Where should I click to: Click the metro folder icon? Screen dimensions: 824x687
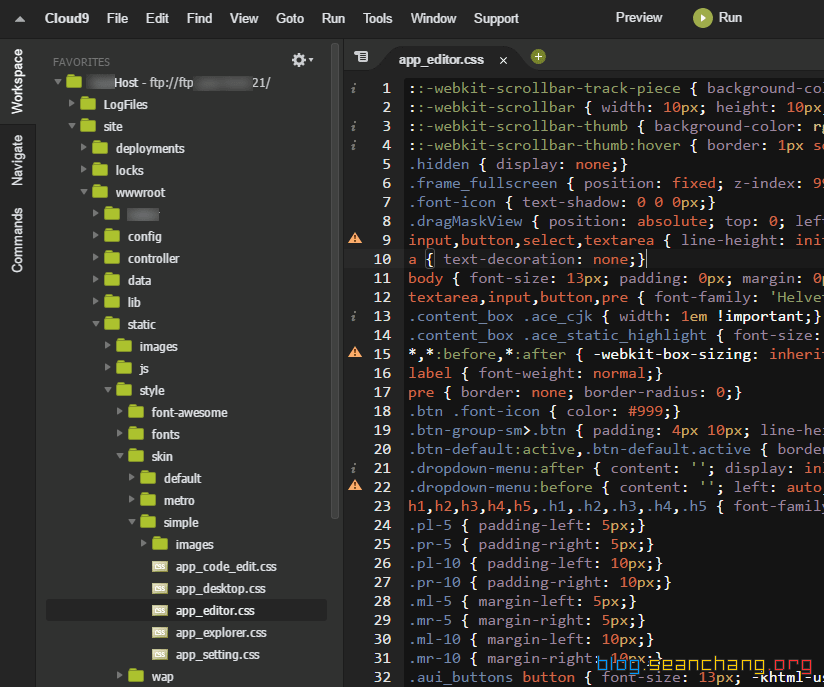148,500
